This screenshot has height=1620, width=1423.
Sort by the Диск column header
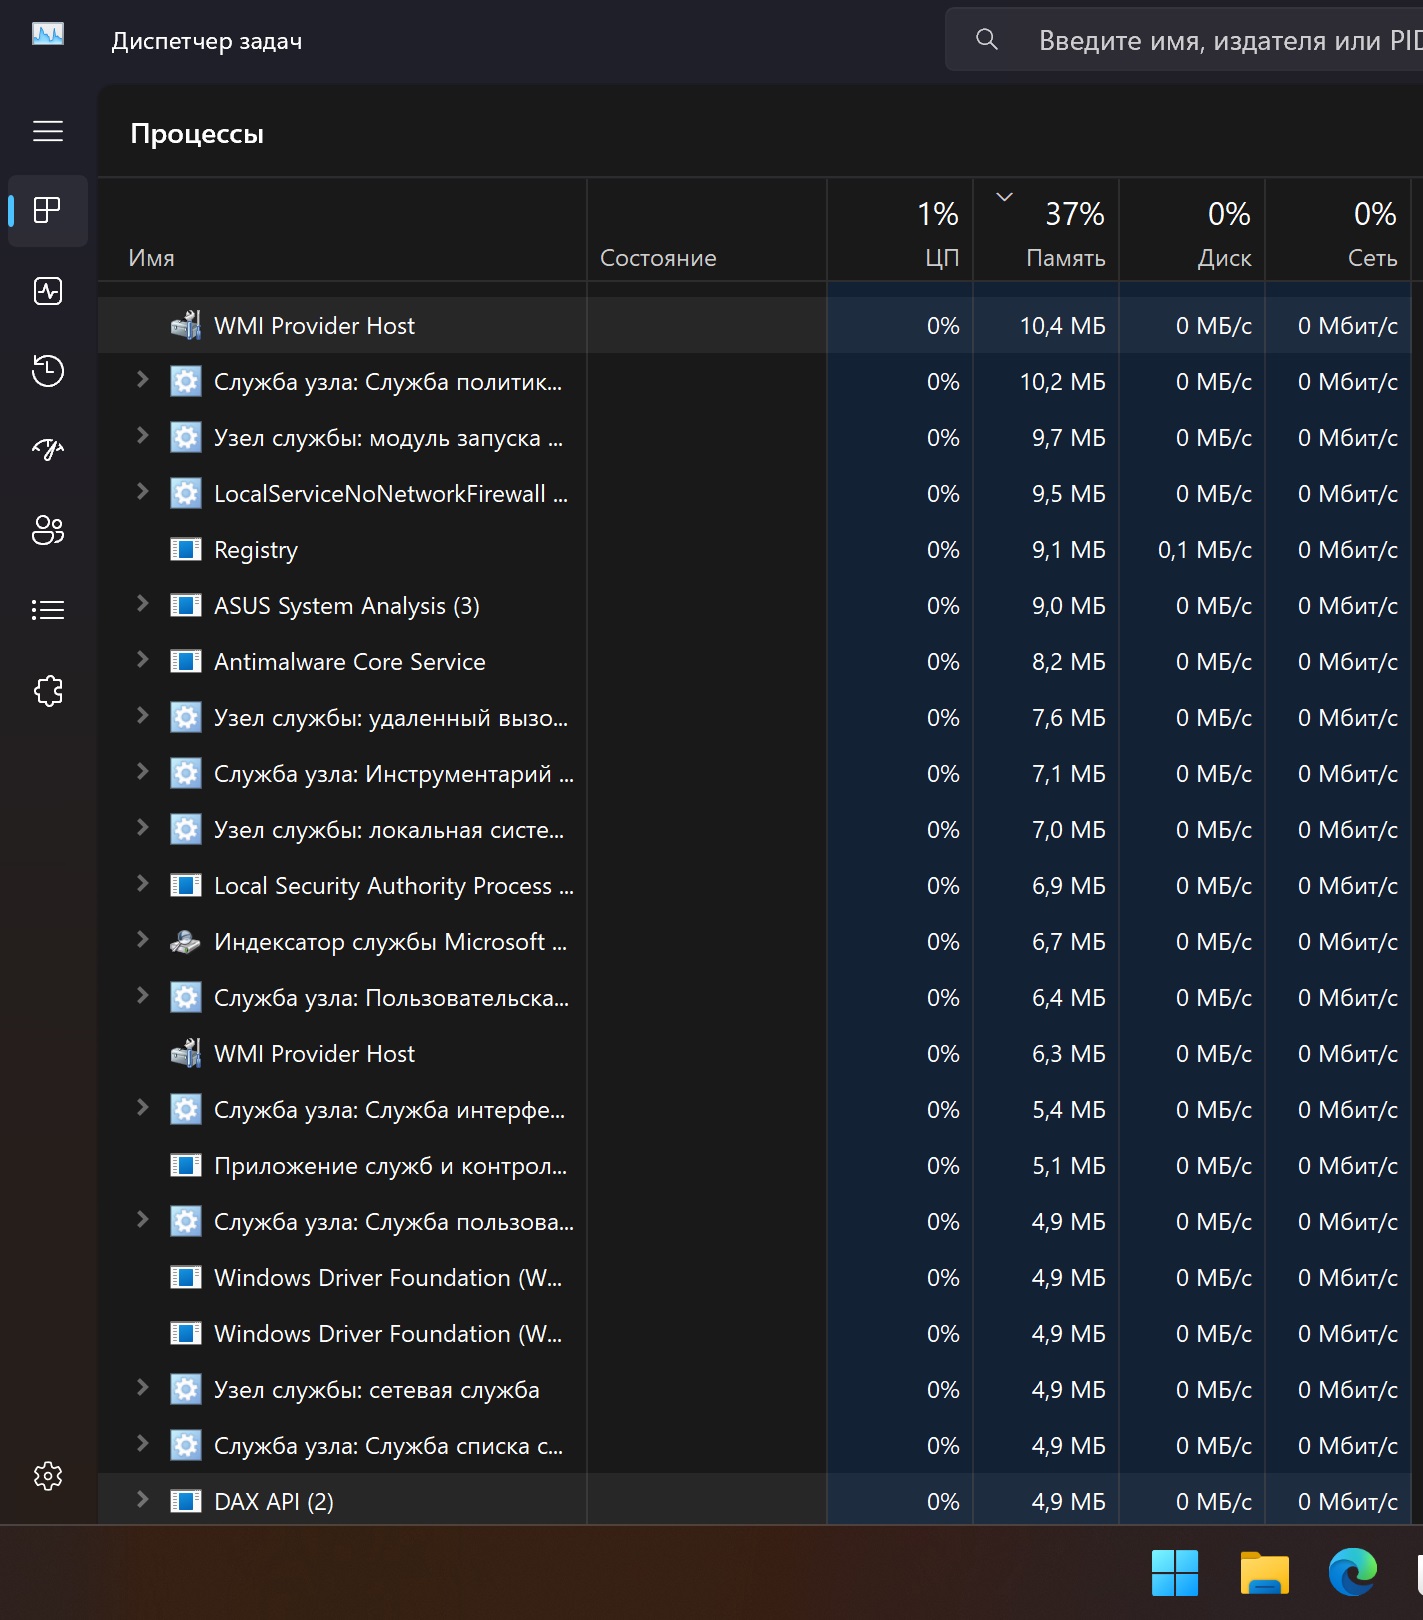pyautogui.click(x=1192, y=231)
